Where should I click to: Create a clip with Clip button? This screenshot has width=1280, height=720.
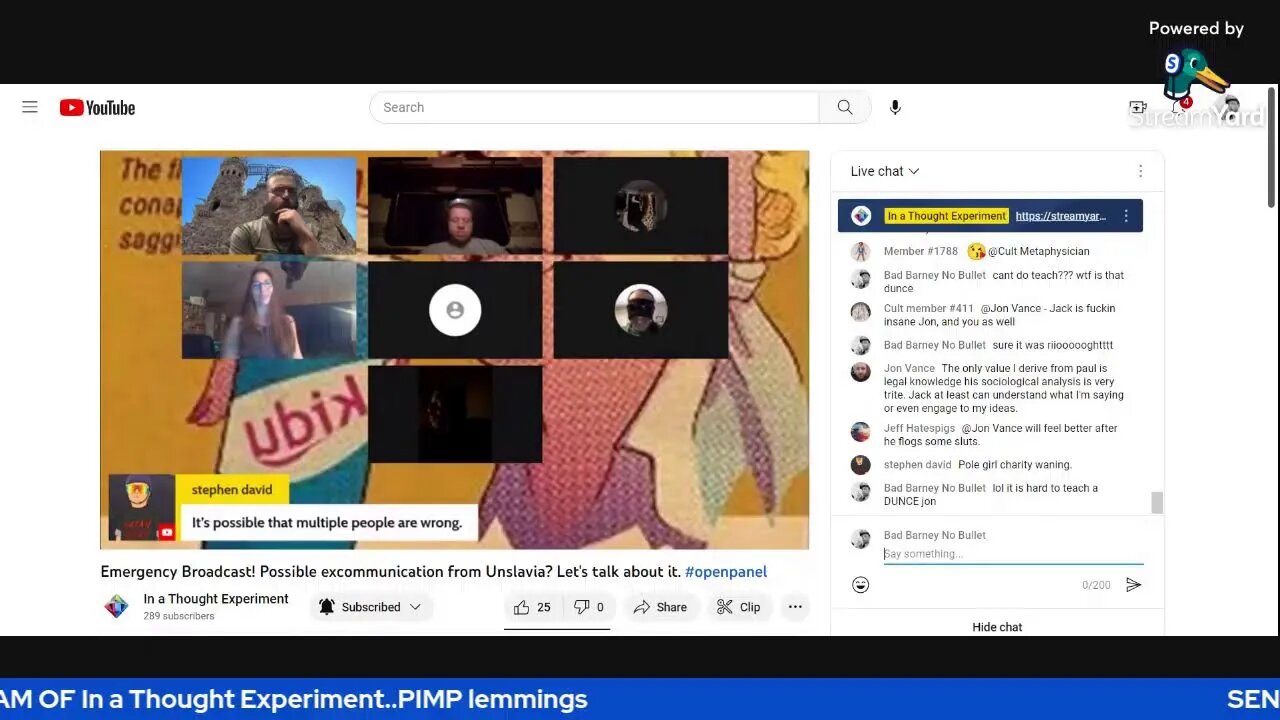739,607
